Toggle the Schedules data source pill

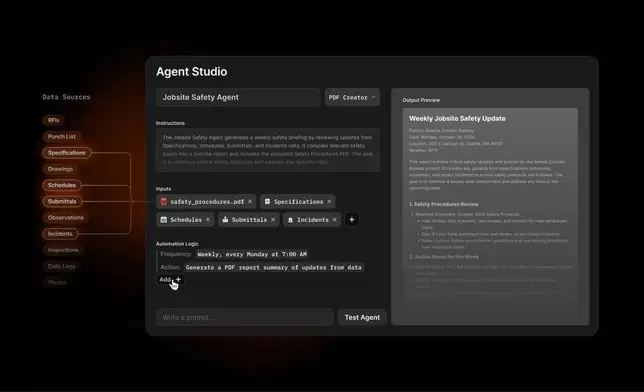click(x=62, y=185)
